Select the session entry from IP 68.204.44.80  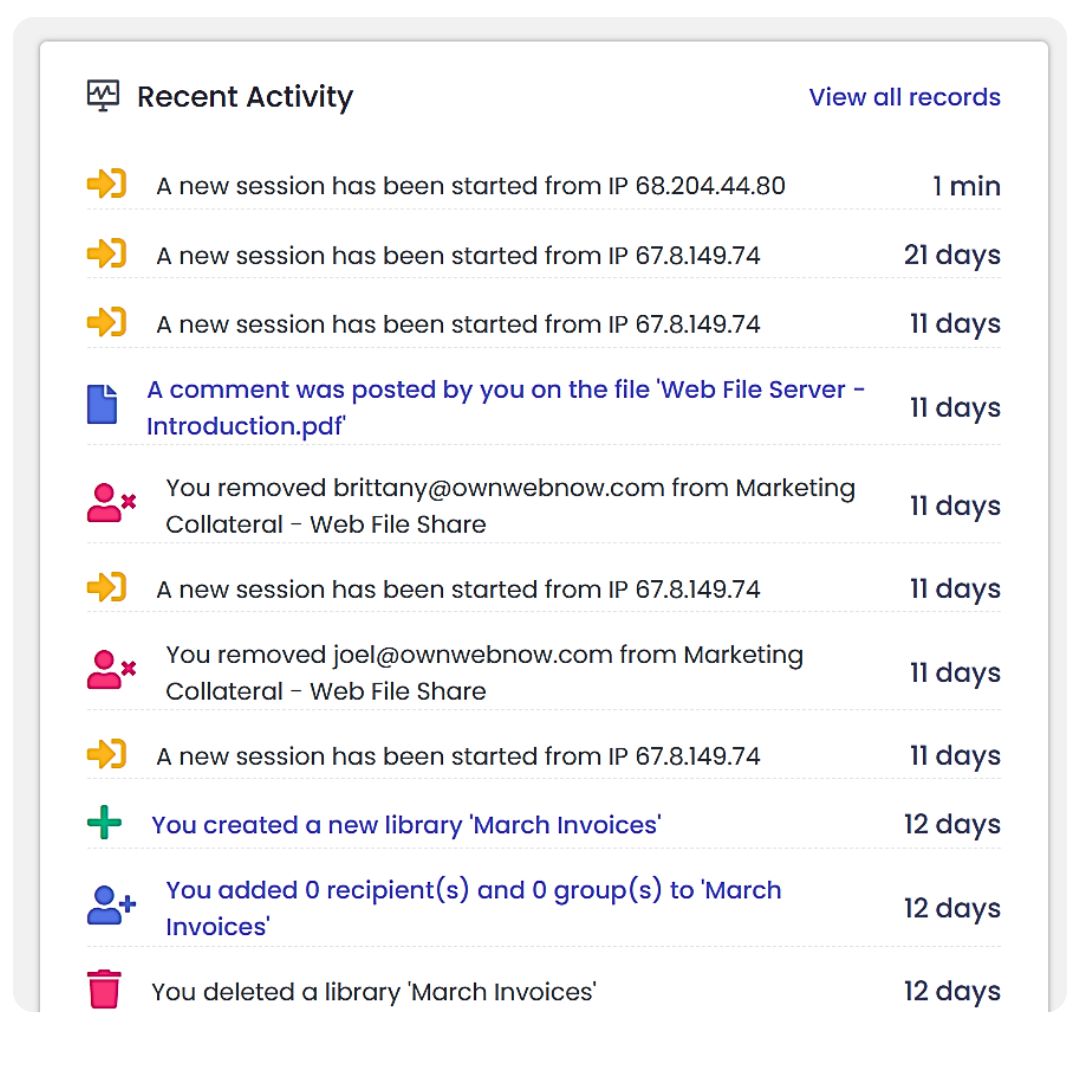(470, 186)
